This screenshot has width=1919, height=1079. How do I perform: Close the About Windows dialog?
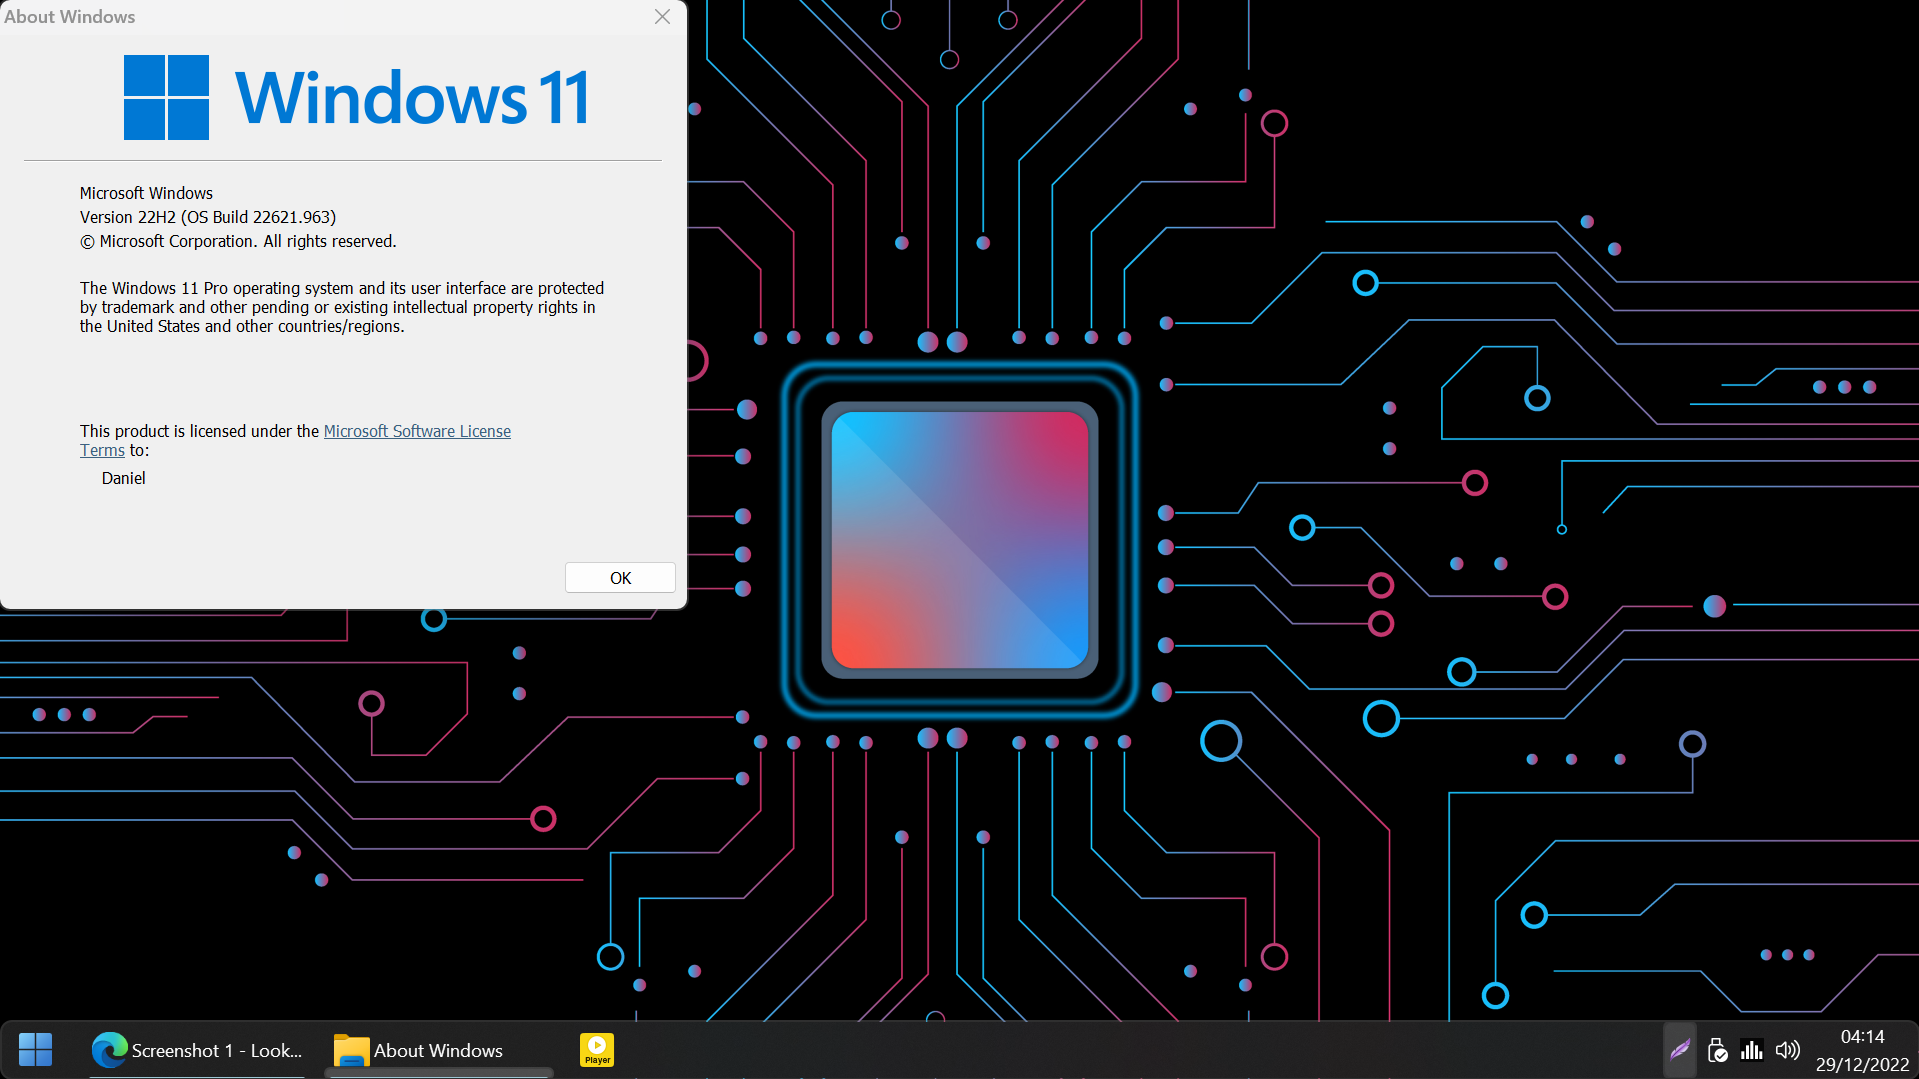tap(662, 17)
